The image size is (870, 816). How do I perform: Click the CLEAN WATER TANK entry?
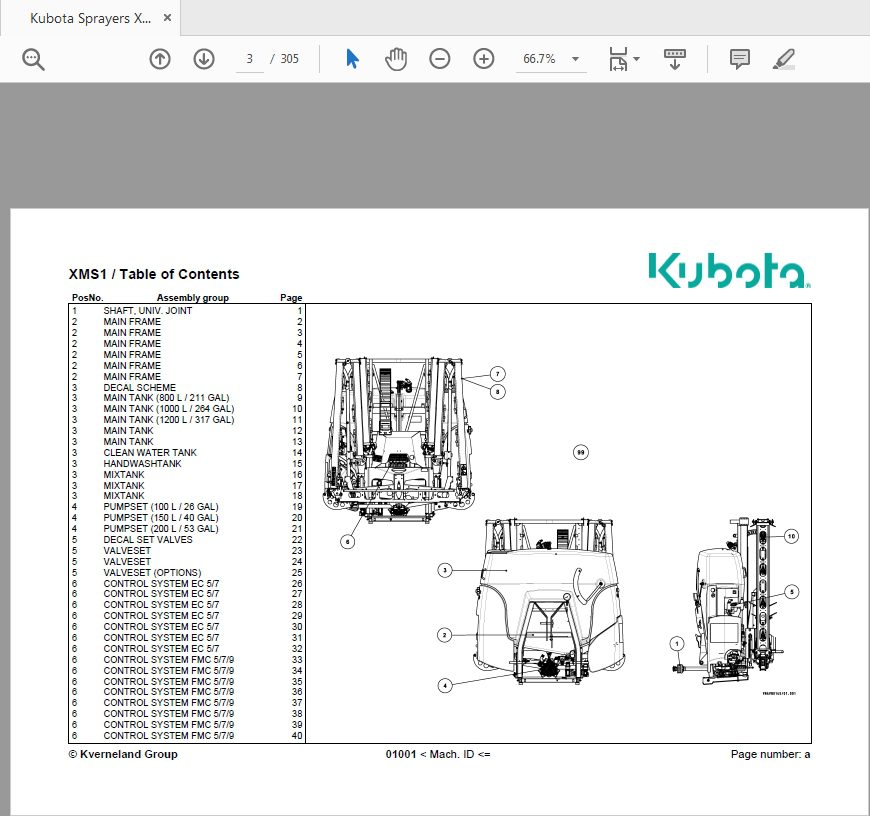150,453
